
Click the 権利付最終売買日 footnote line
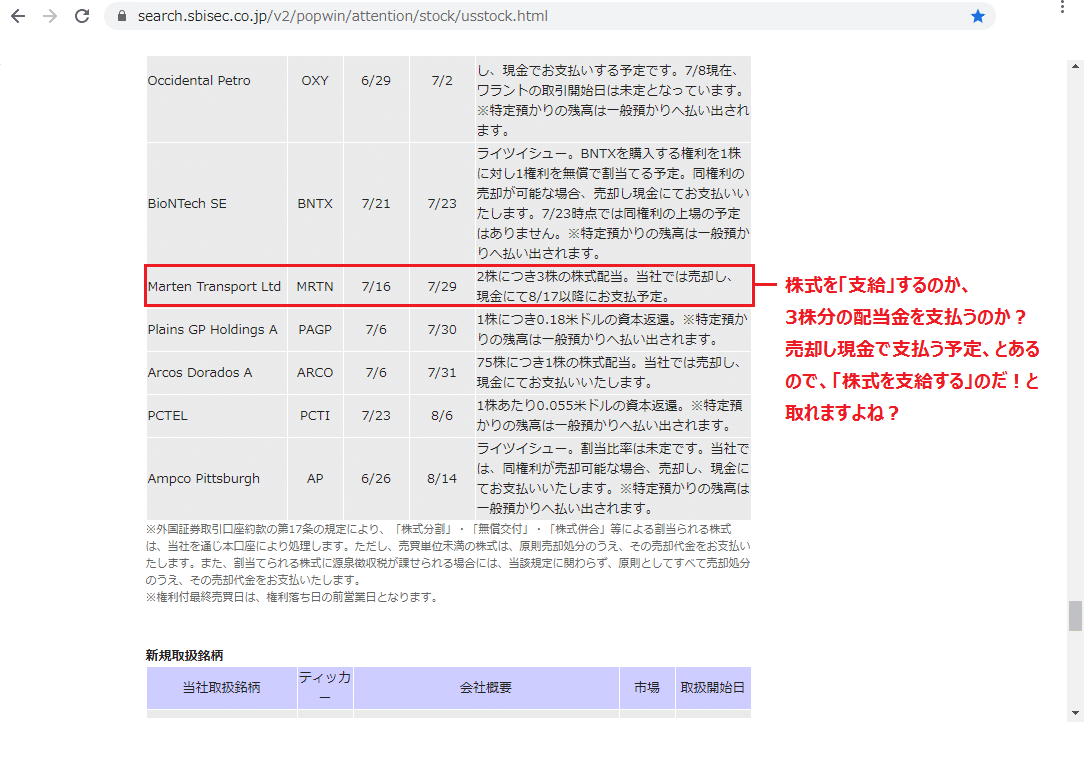coord(291,597)
